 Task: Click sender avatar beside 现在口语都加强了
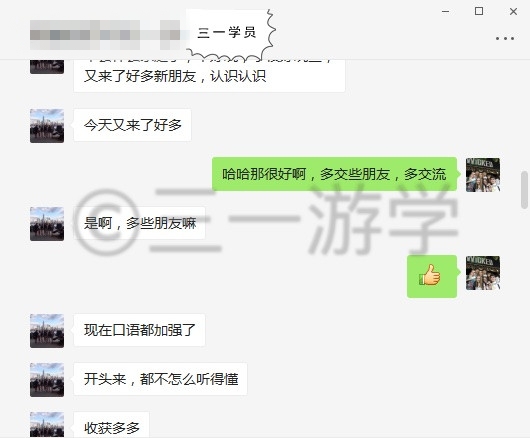(47, 331)
